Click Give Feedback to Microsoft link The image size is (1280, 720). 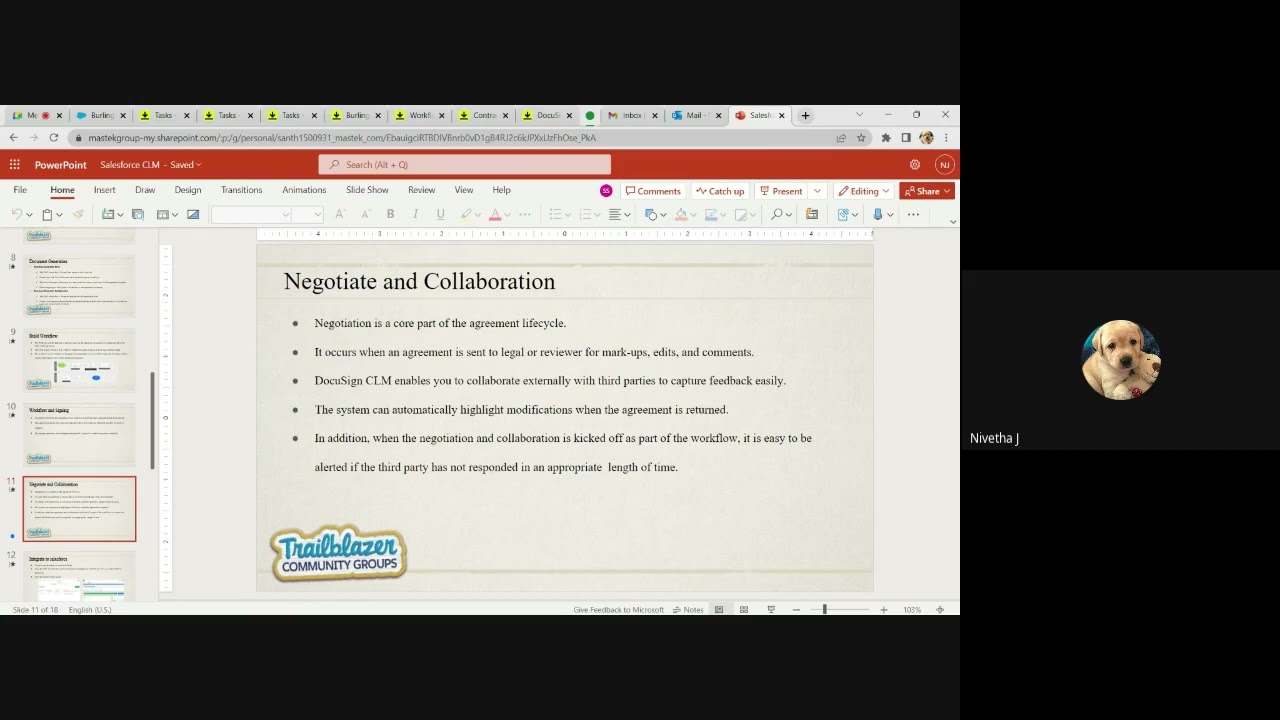(x=618, y=609)
